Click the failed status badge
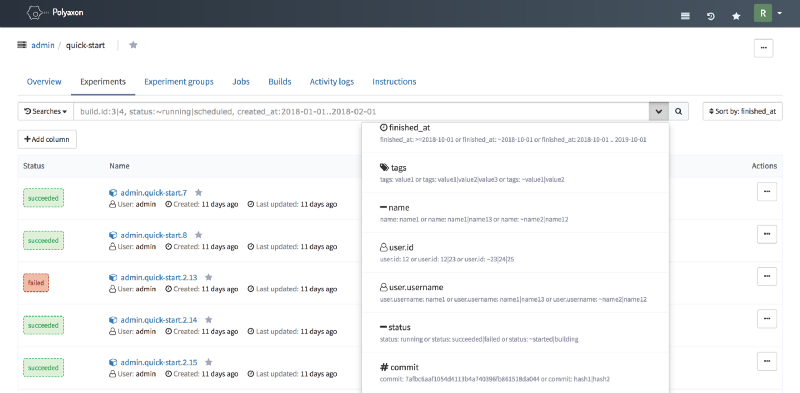 point(36,283)
